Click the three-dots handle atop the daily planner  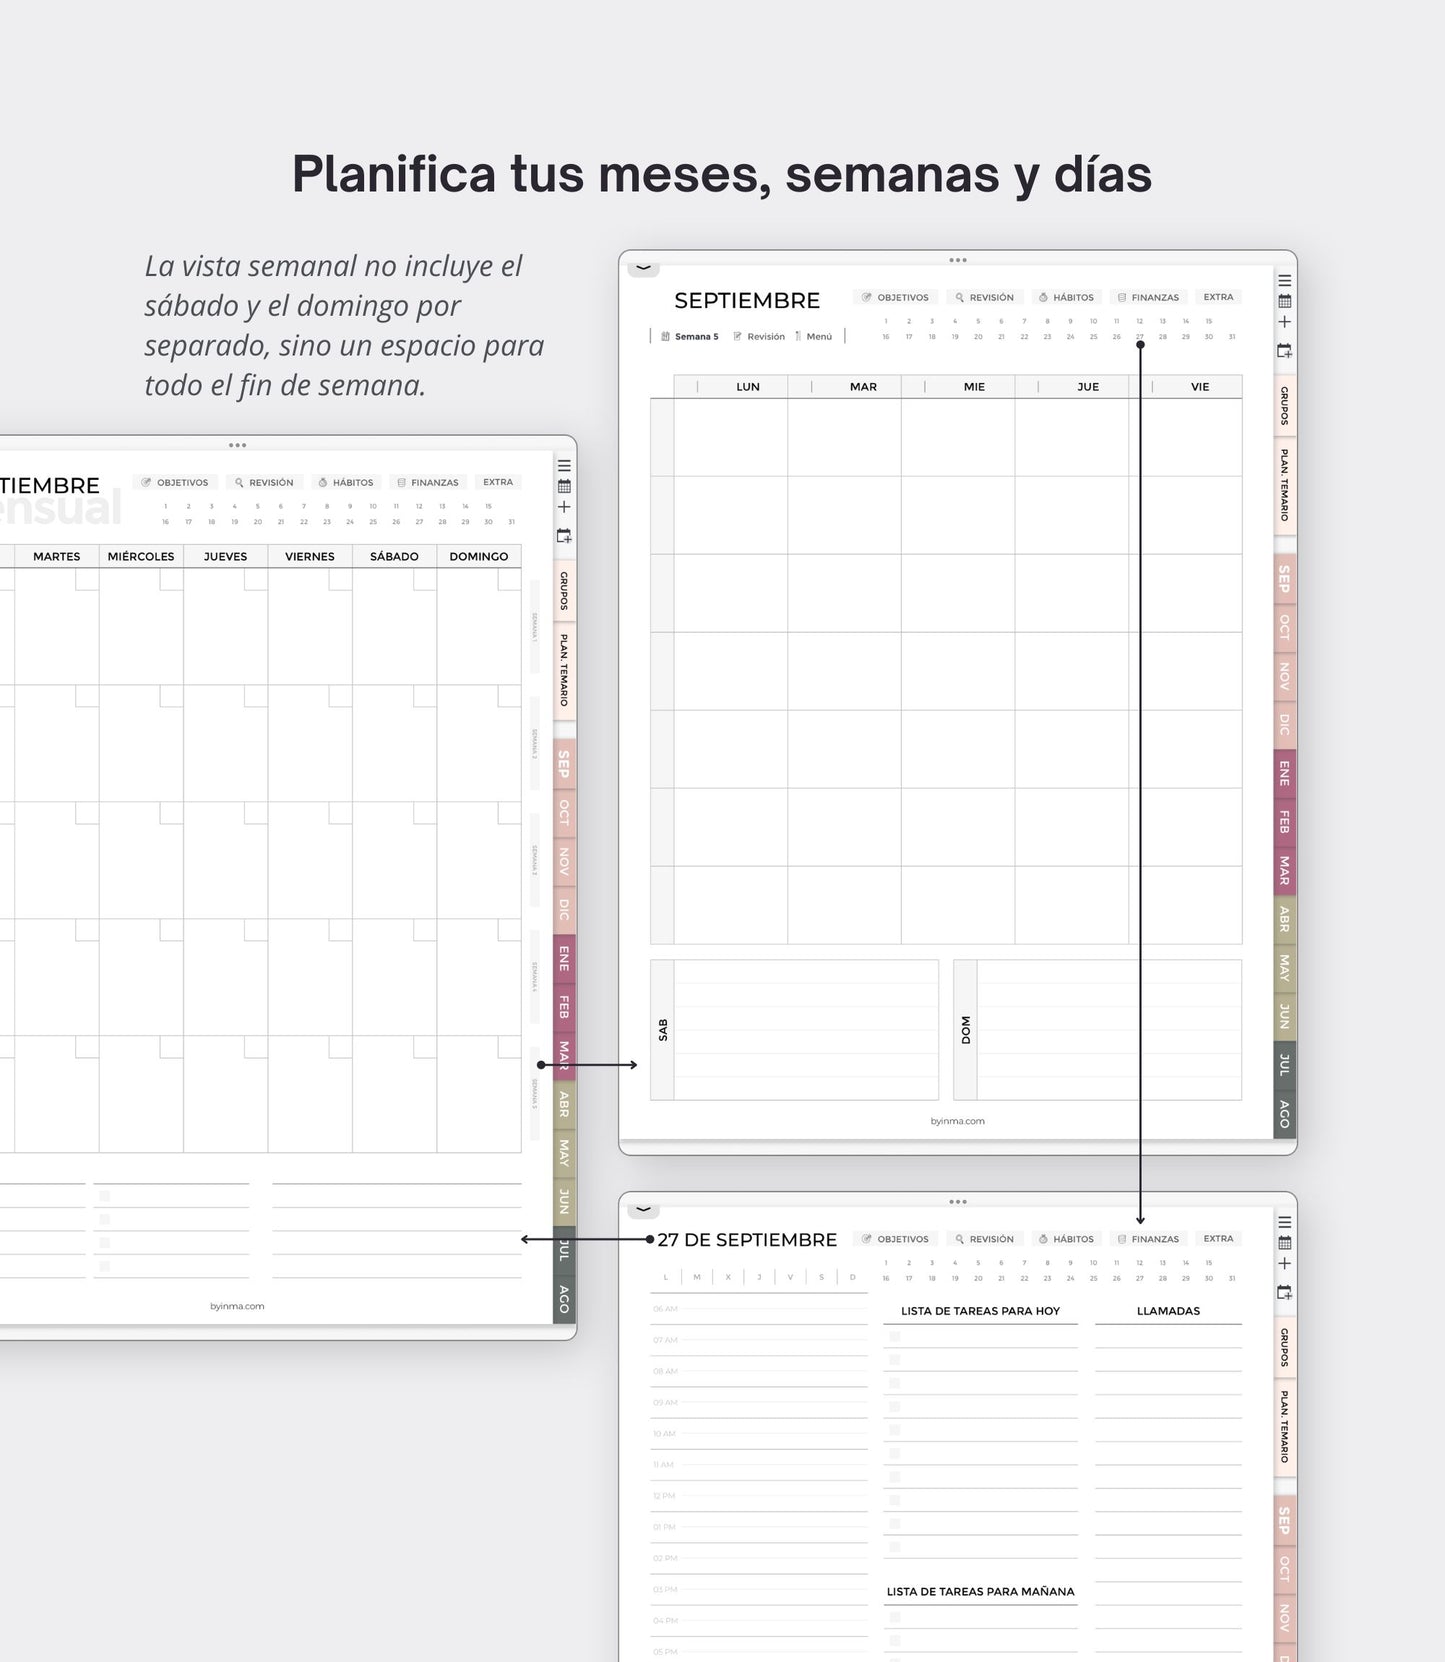(958, 1202)
